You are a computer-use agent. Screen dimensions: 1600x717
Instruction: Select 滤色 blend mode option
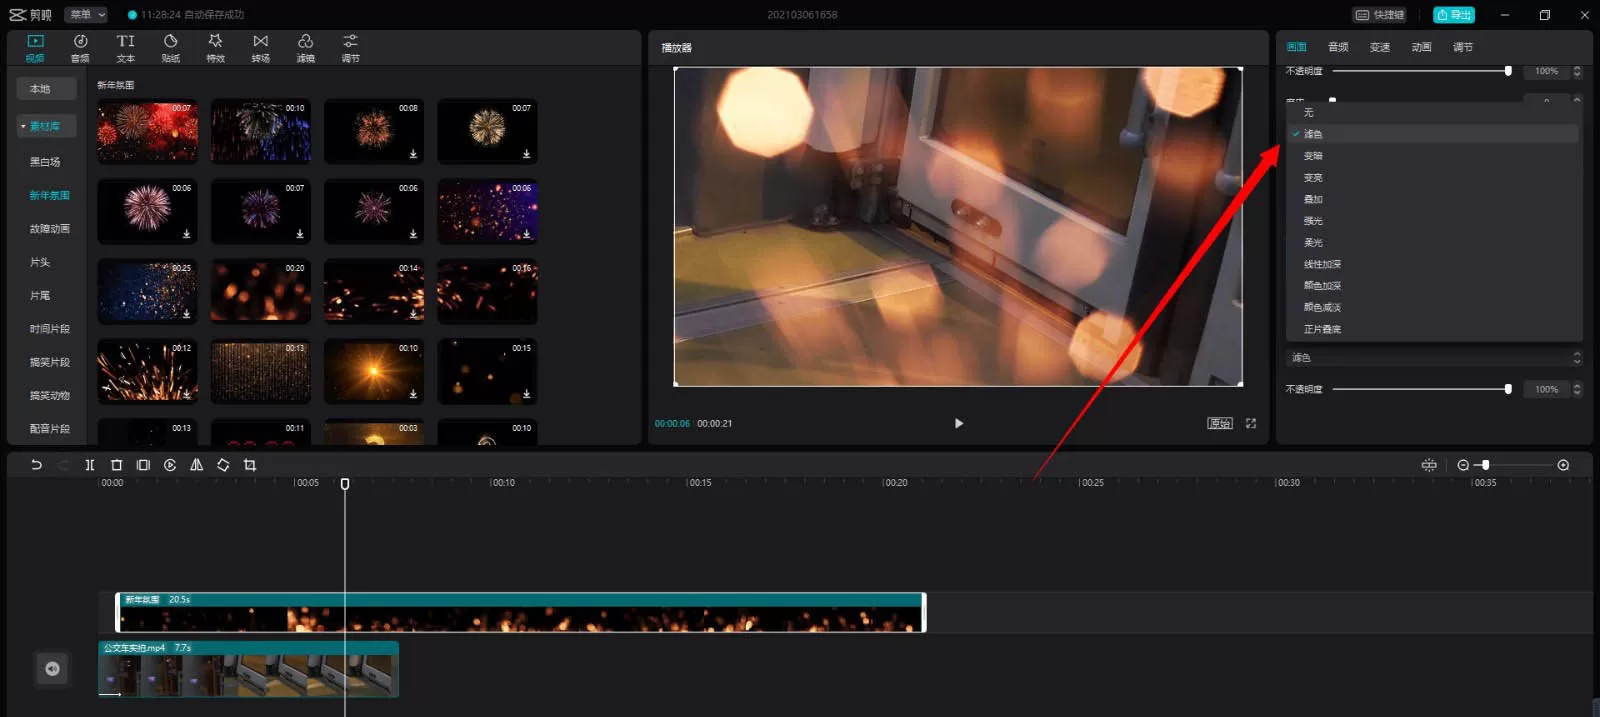point(1433,134)
